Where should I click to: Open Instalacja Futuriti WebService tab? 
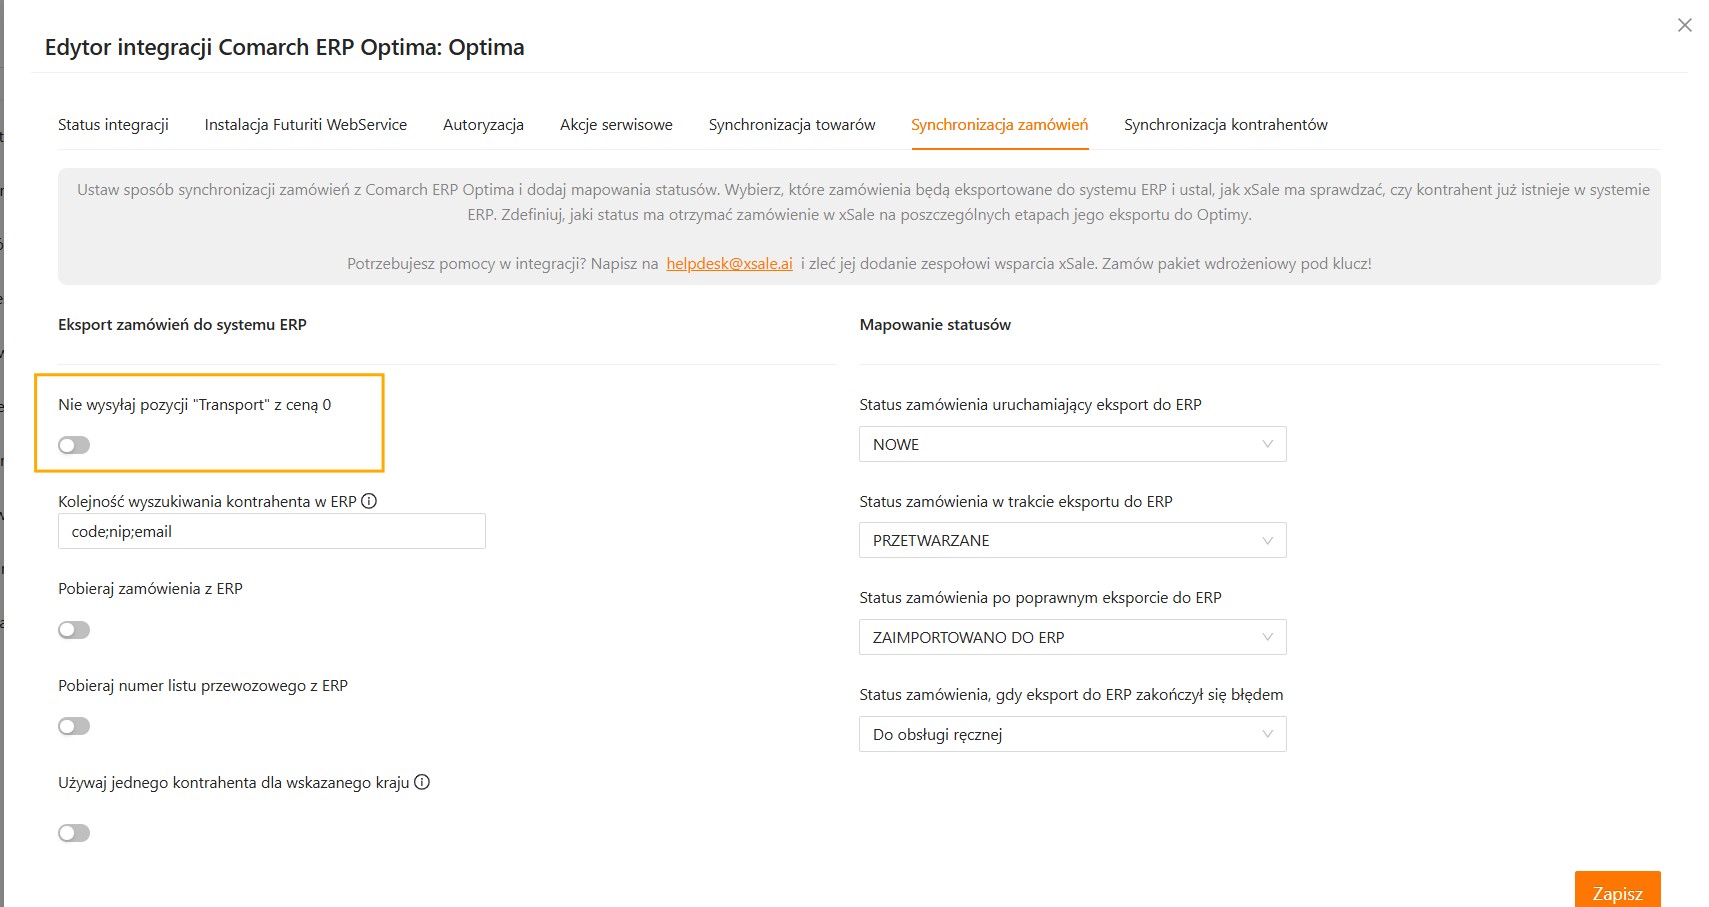[x=305, y=125]
